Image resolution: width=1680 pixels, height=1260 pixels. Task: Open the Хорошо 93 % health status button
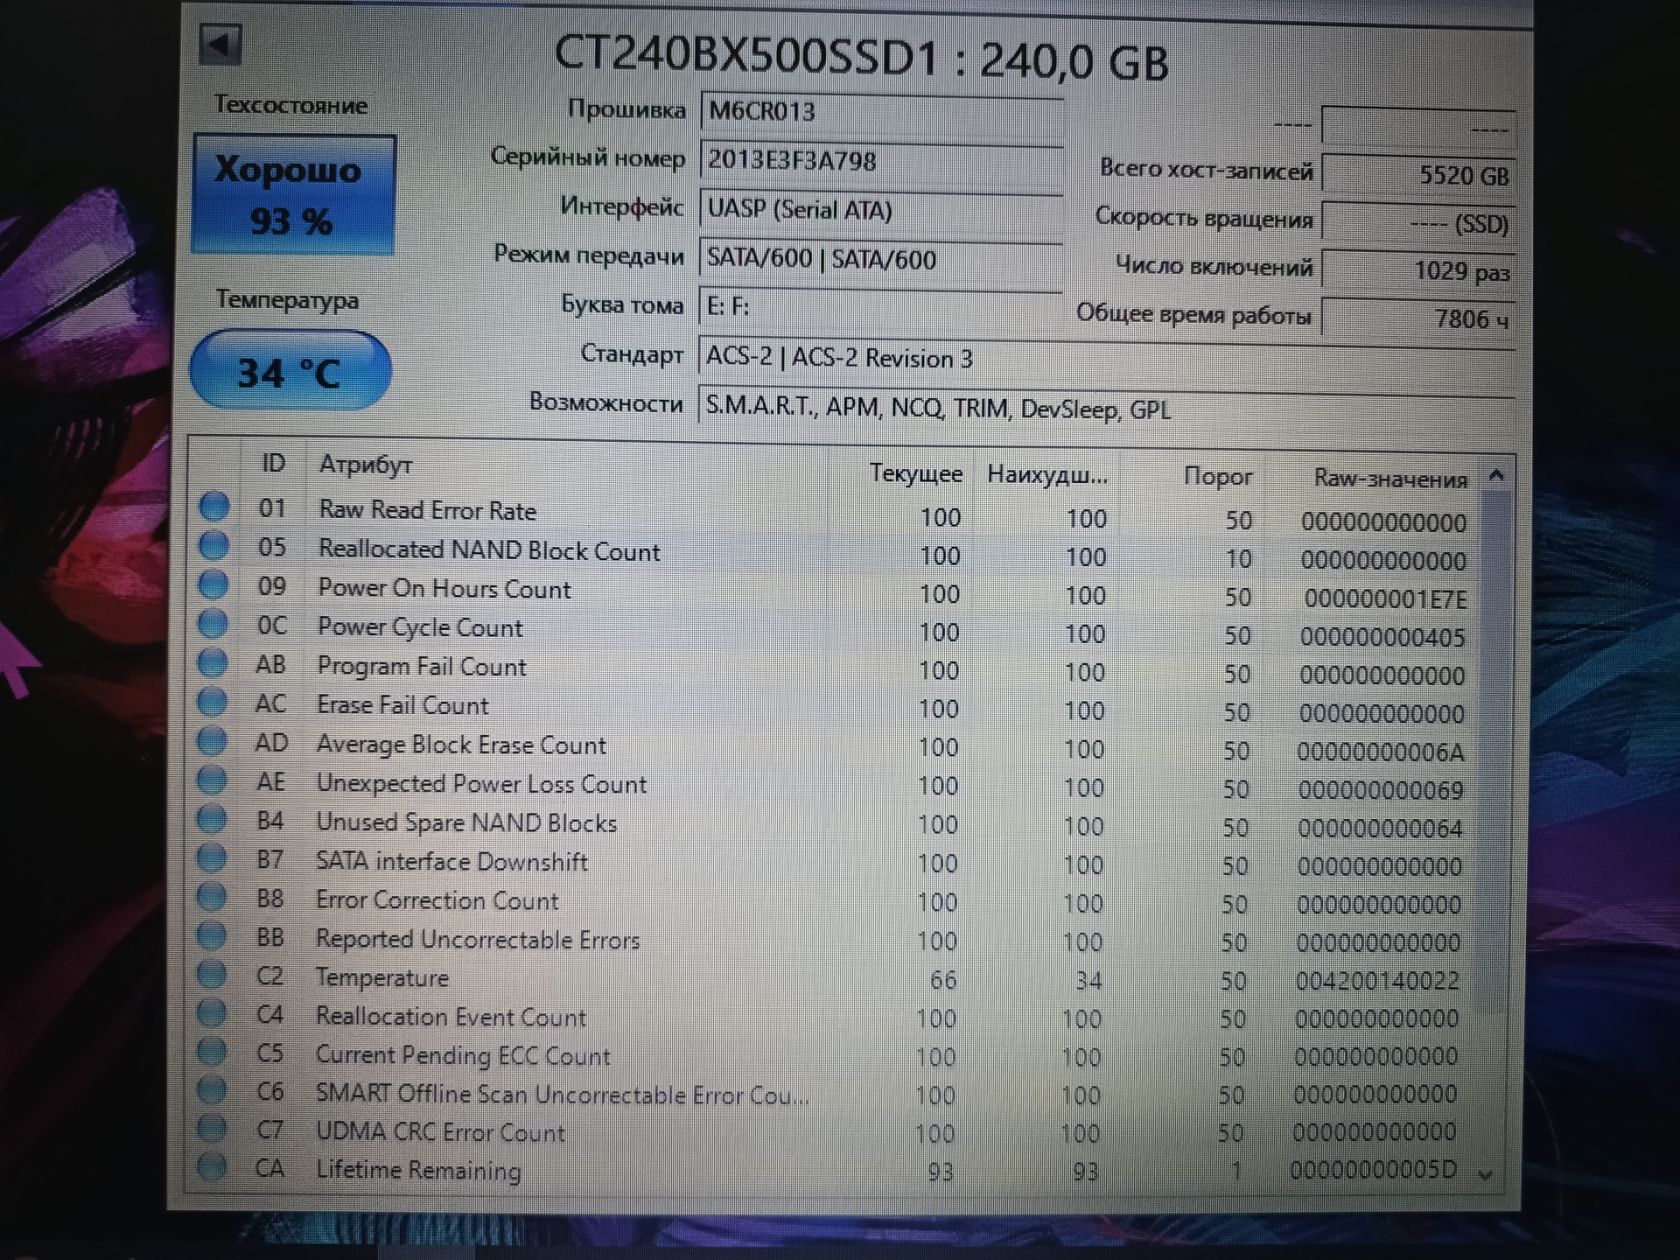point(294,194)
